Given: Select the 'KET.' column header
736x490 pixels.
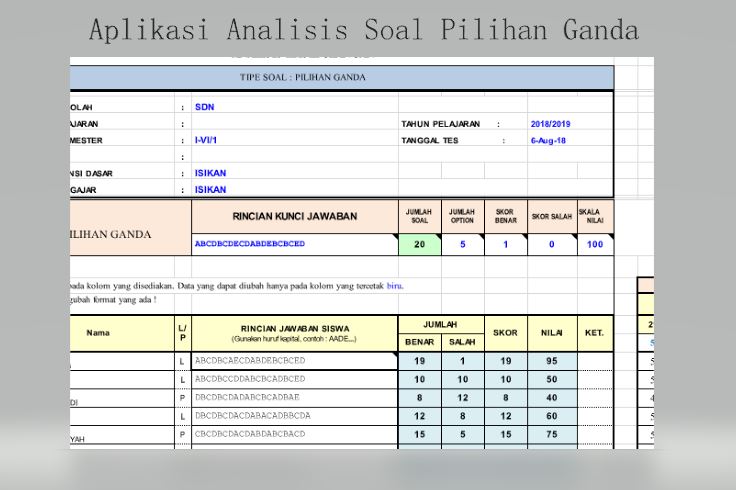Looking at the screenshot, I should point(595,333).
